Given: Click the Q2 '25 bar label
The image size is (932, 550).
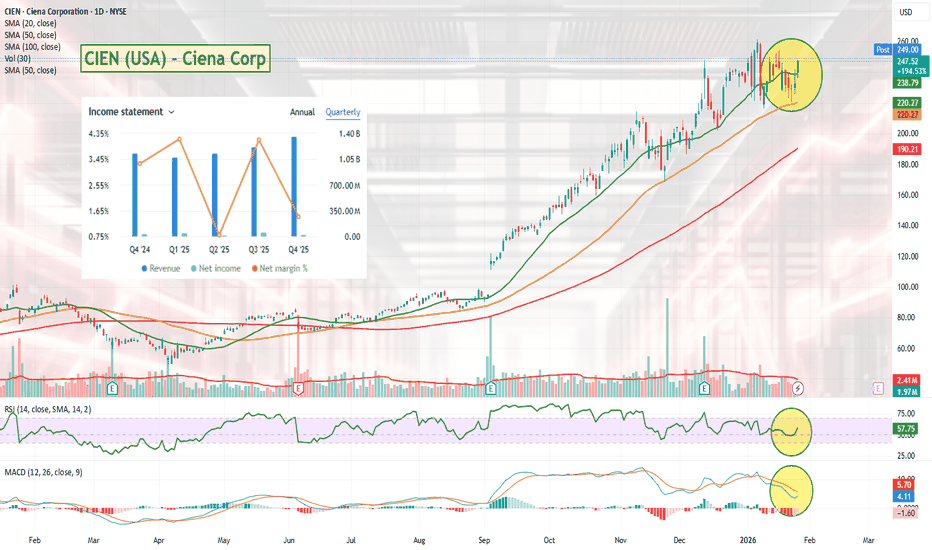Looking at the screenshot, I should 219,250.
